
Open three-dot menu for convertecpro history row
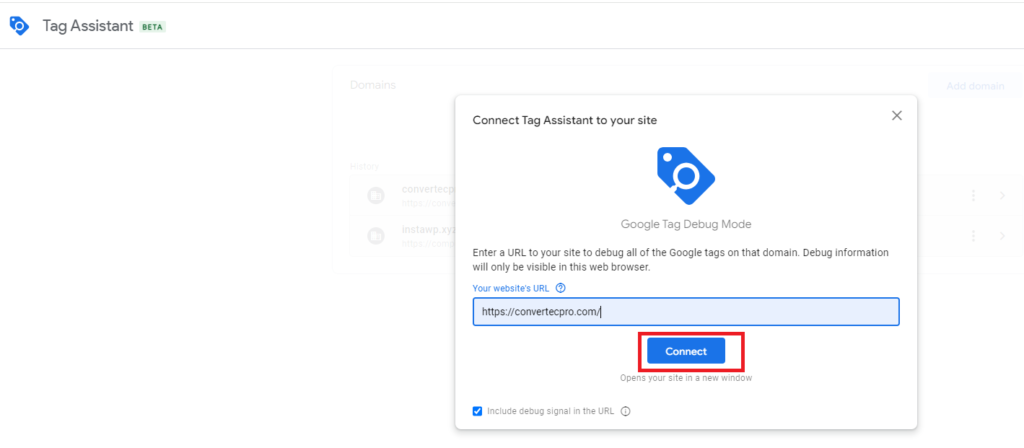click(973, 195)
